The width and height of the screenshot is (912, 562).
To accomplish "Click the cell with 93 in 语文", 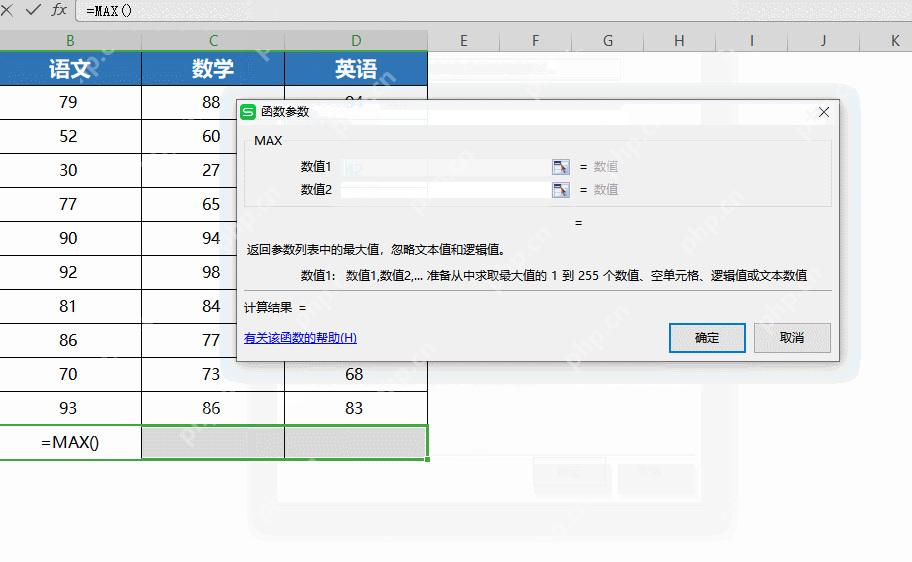I will click(x=70, y=408).
